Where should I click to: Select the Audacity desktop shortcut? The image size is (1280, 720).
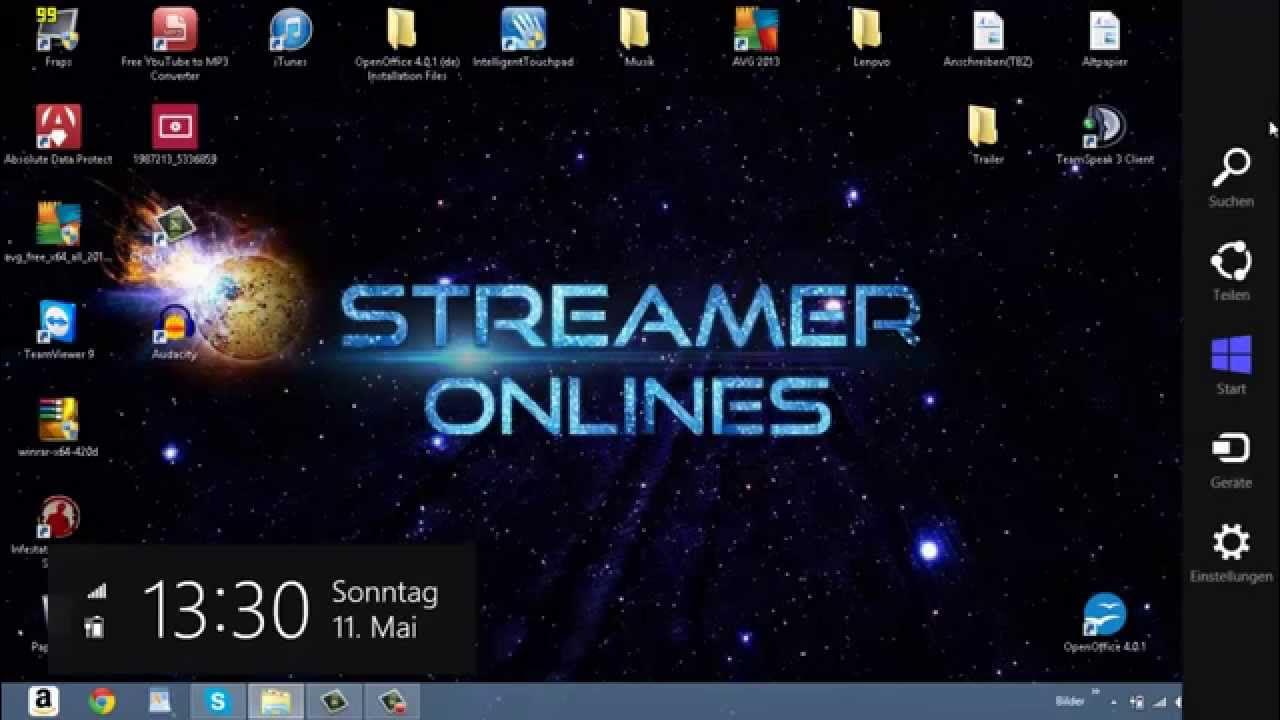175,329
